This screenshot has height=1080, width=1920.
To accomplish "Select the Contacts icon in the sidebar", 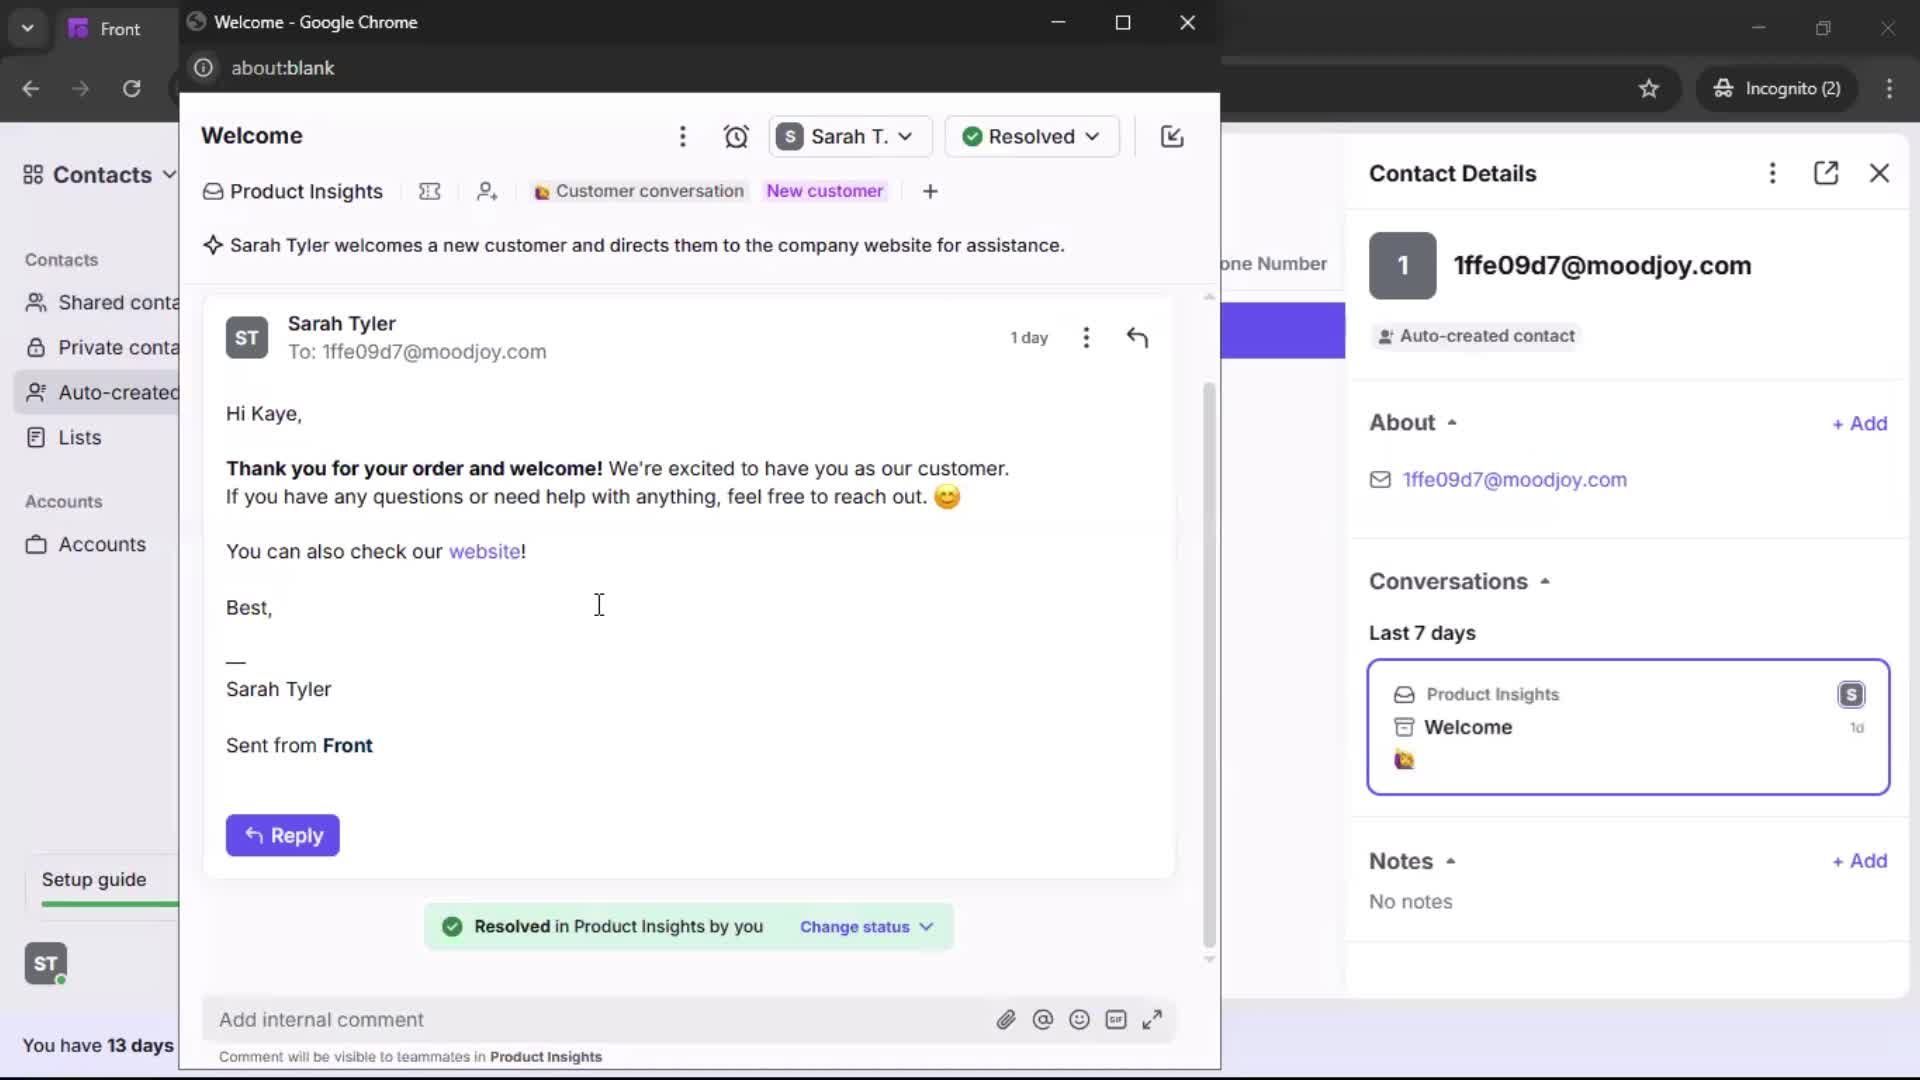I will [33, 173].
